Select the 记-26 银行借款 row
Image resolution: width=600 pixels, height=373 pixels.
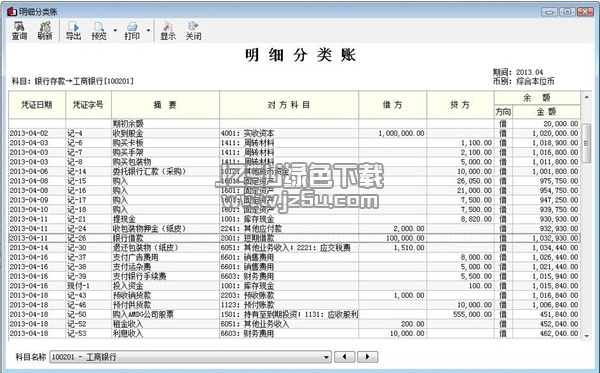pos(294,238)
